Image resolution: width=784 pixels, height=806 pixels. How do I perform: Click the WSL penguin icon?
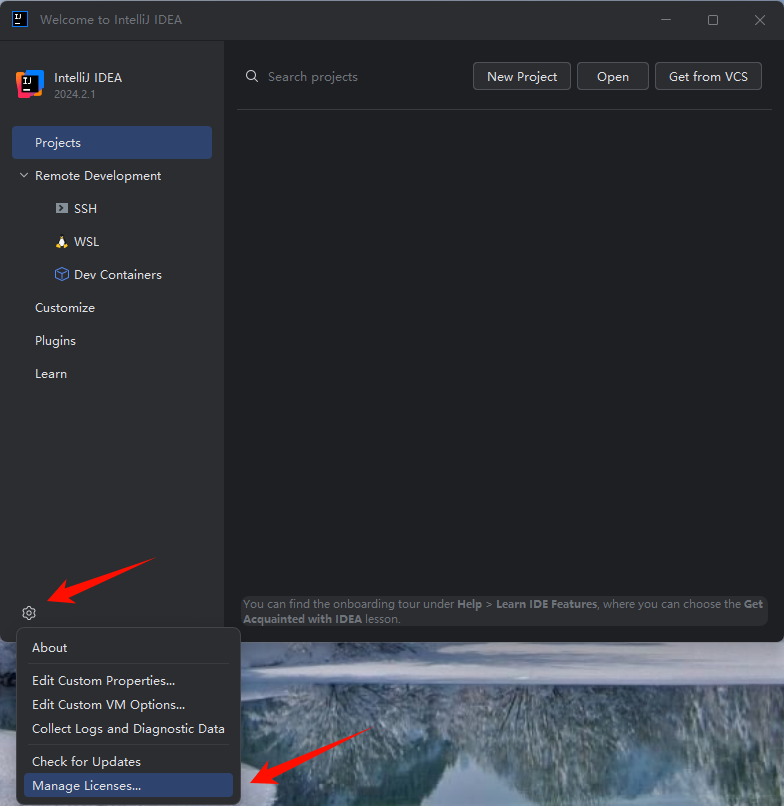pyautogui.click(x=62, y=242)
